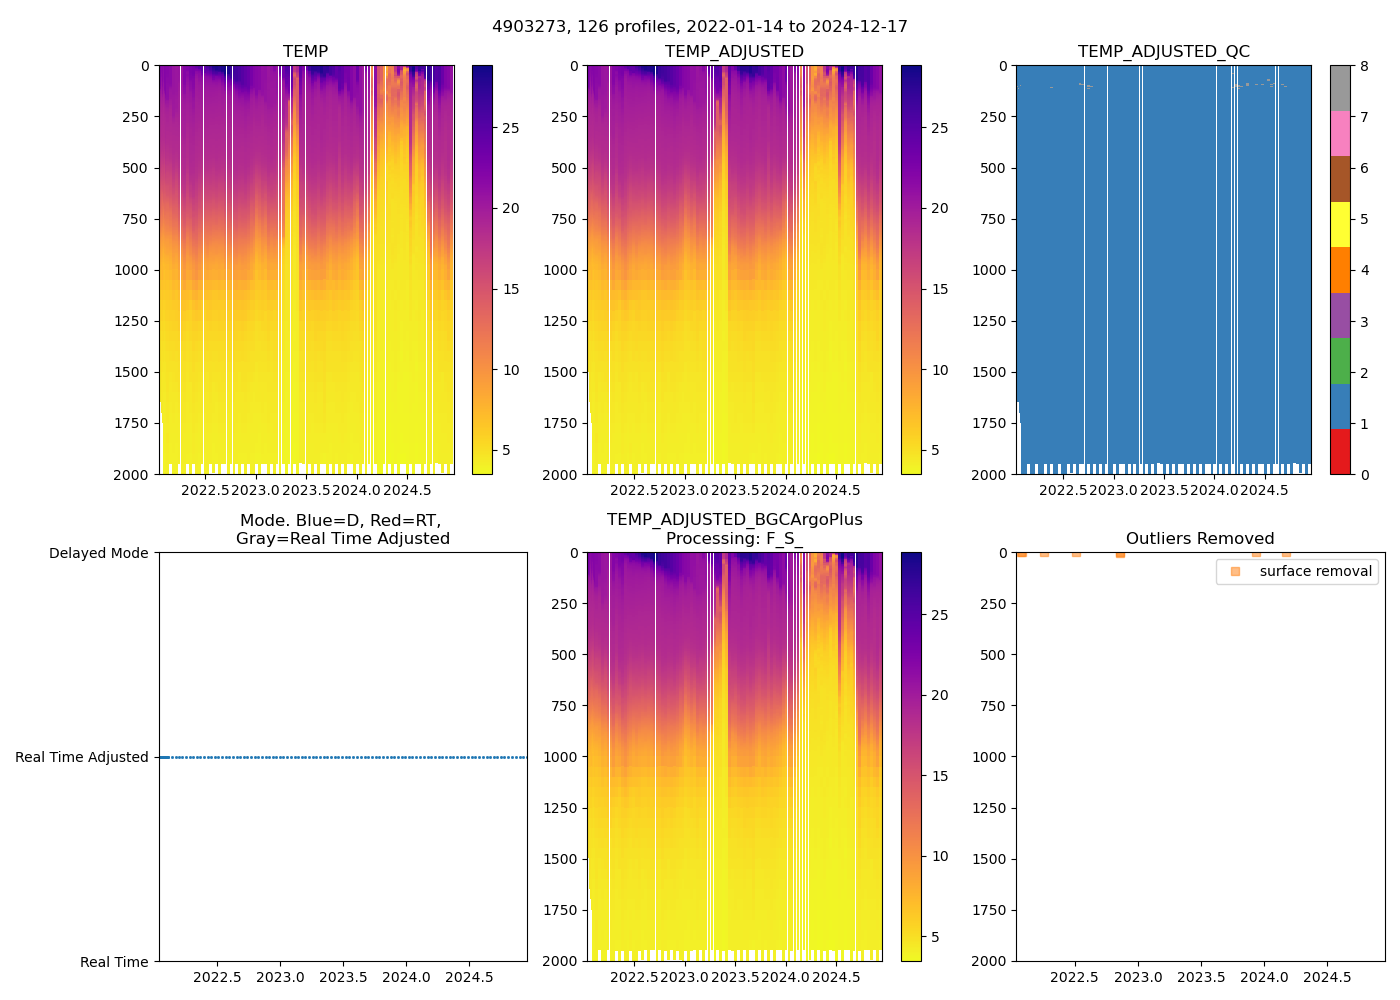Image resolution: width=1400 pixels, height=1000 pixels.
Task: Click the 'Outliers Removed' plot title
Action: (x=1200, y=538)
